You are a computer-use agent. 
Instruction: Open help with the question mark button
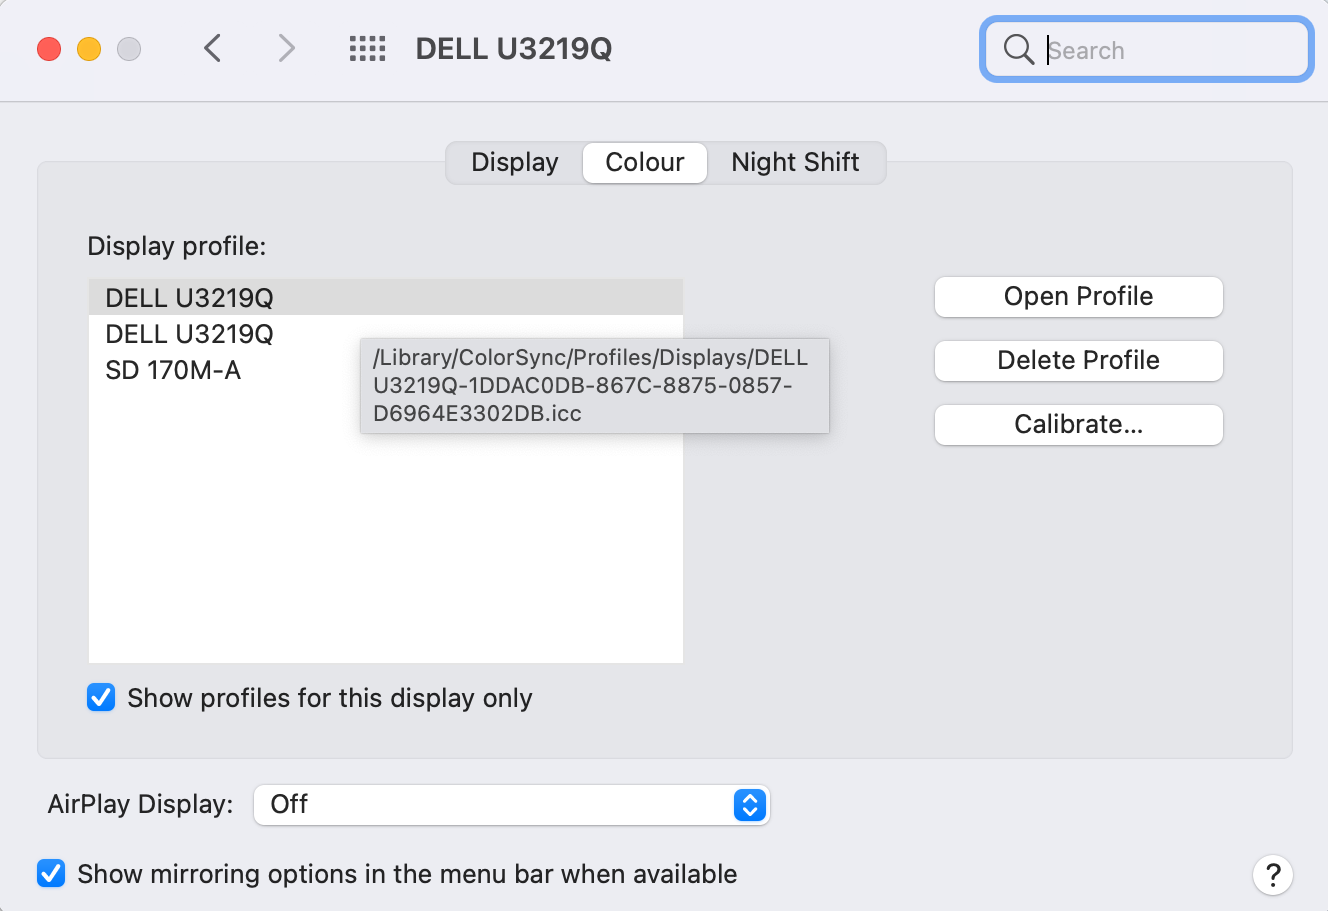point(1272,875)
